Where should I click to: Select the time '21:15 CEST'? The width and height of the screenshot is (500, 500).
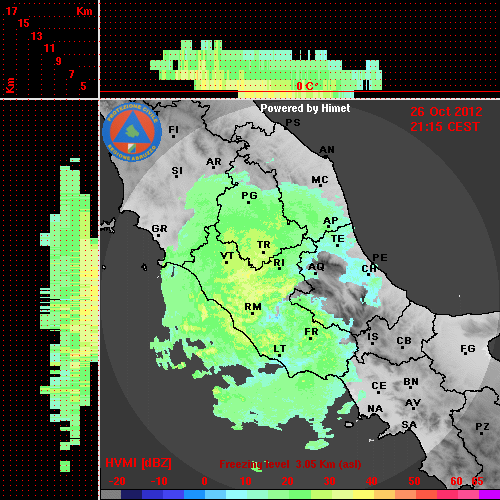coord(445,127)
